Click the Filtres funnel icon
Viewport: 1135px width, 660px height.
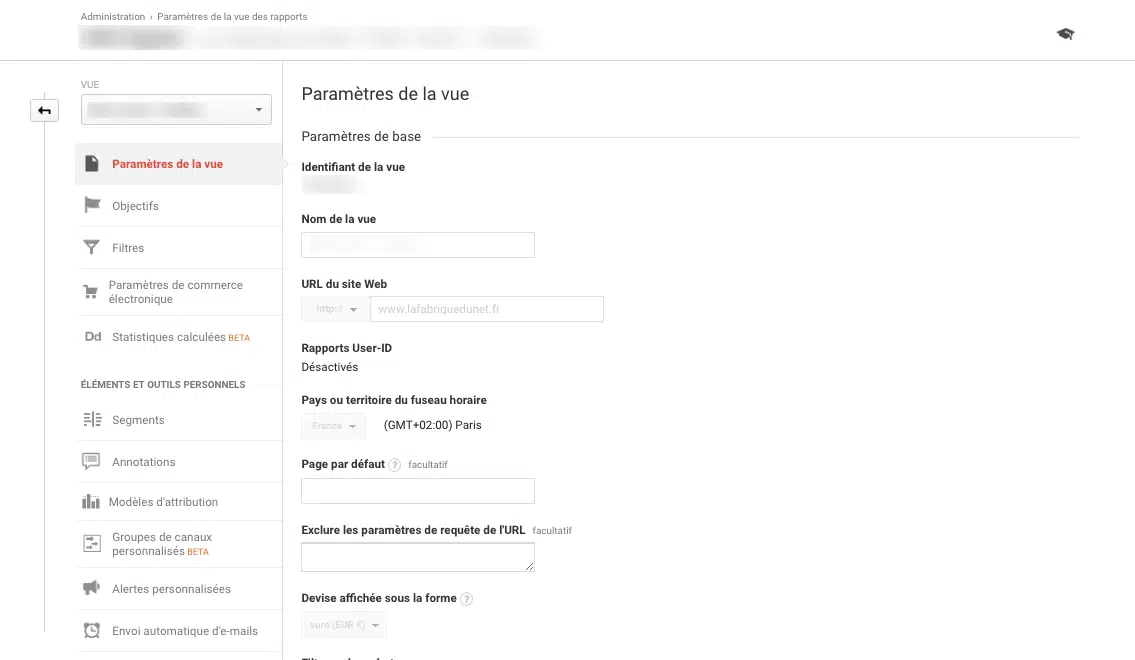[92, 247]
